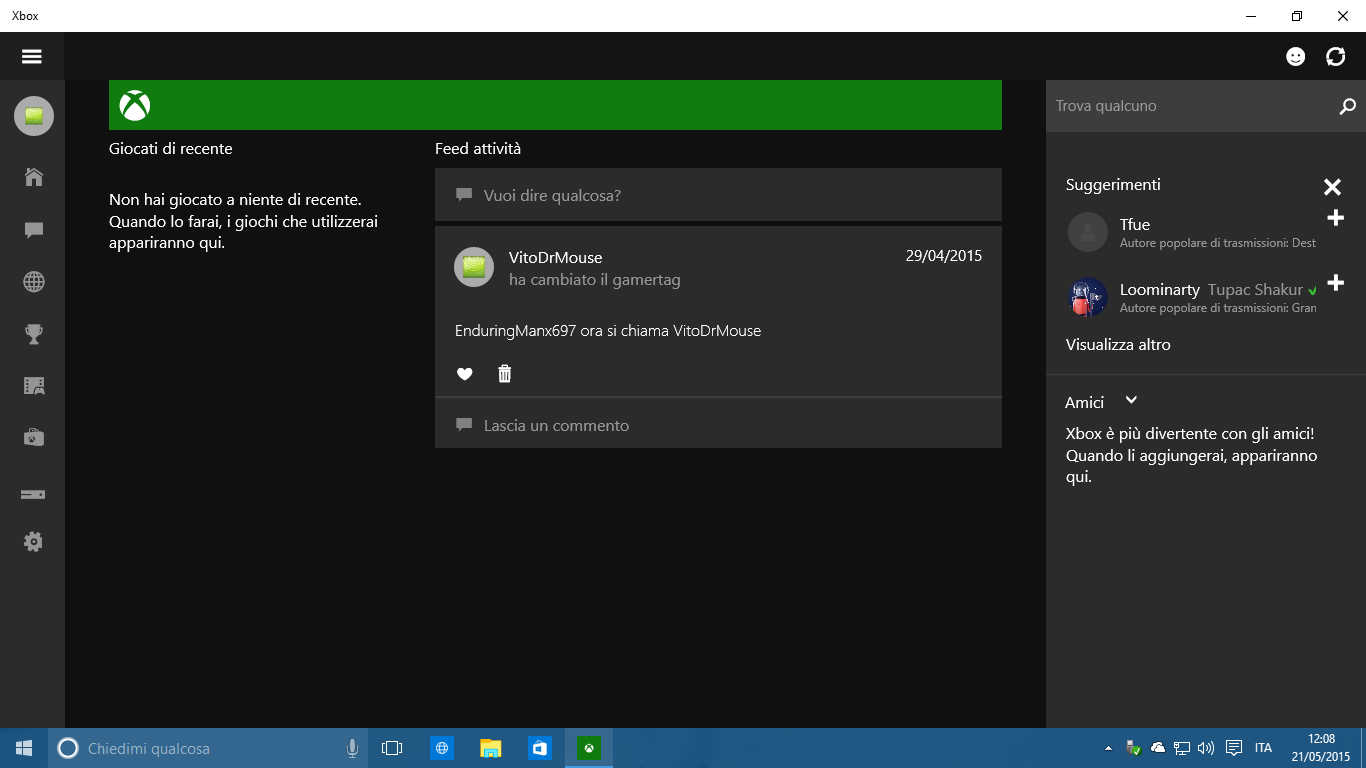
Task: Go to Home in sidebar
Action: click(x=33, y=177)
